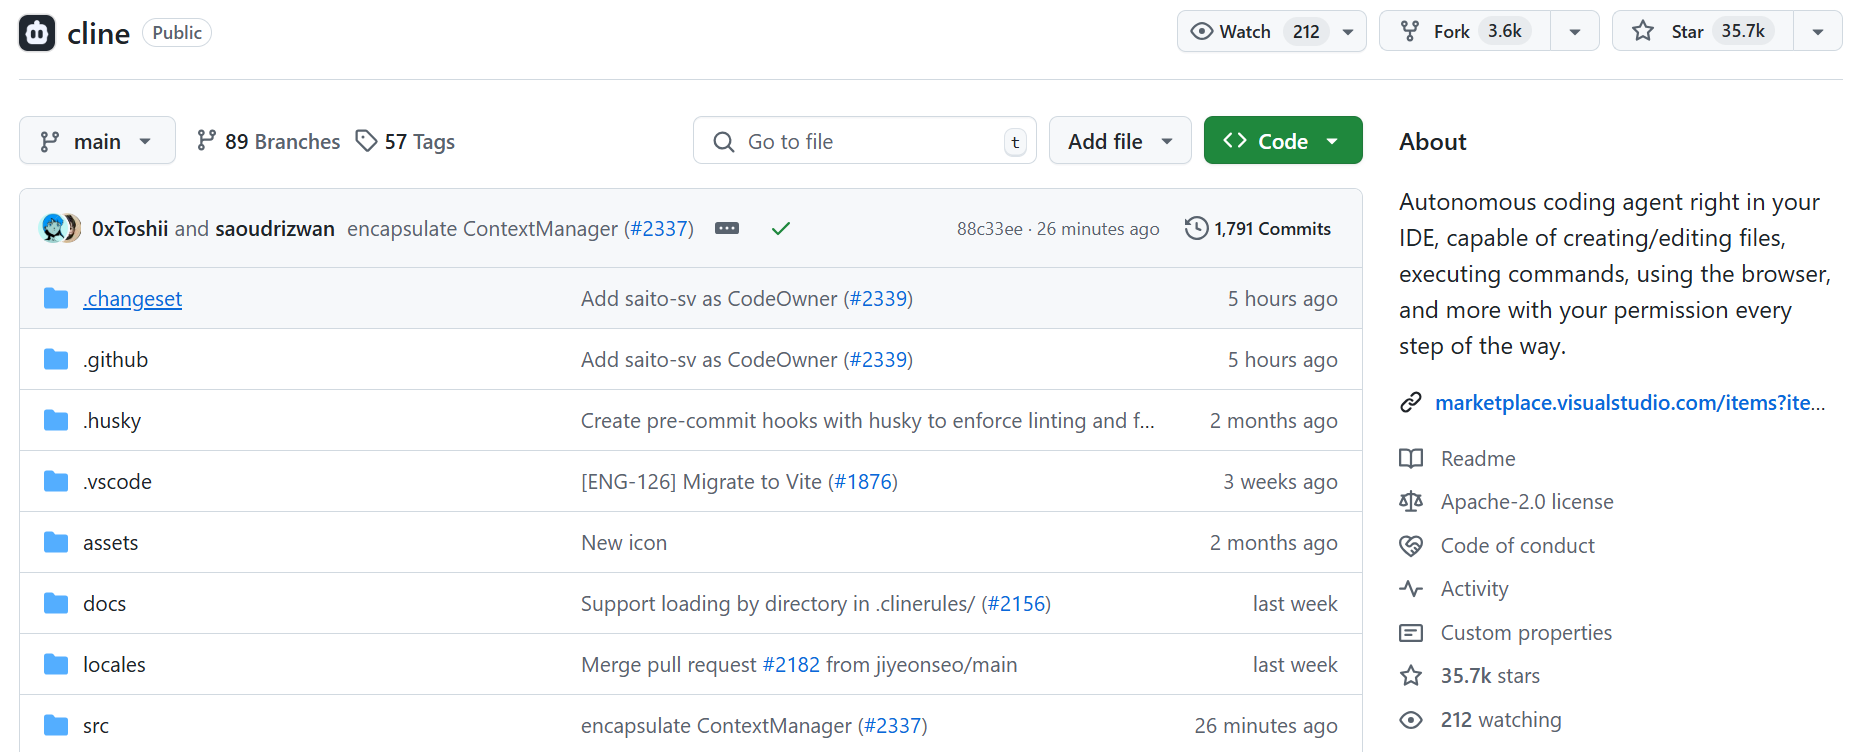
Task: Click the contributor avatars on latest commit
Action: [60, 228]
